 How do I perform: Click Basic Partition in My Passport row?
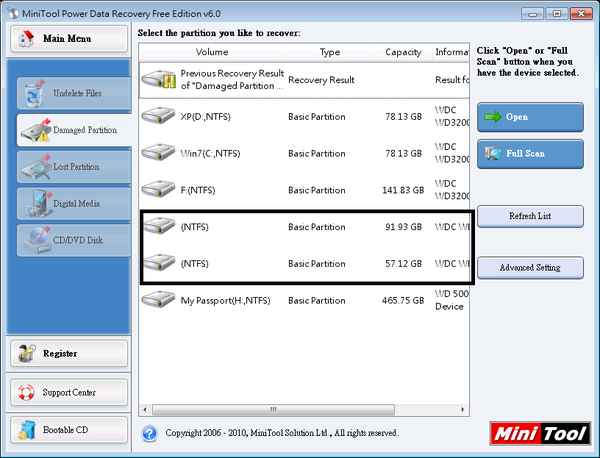317,301
